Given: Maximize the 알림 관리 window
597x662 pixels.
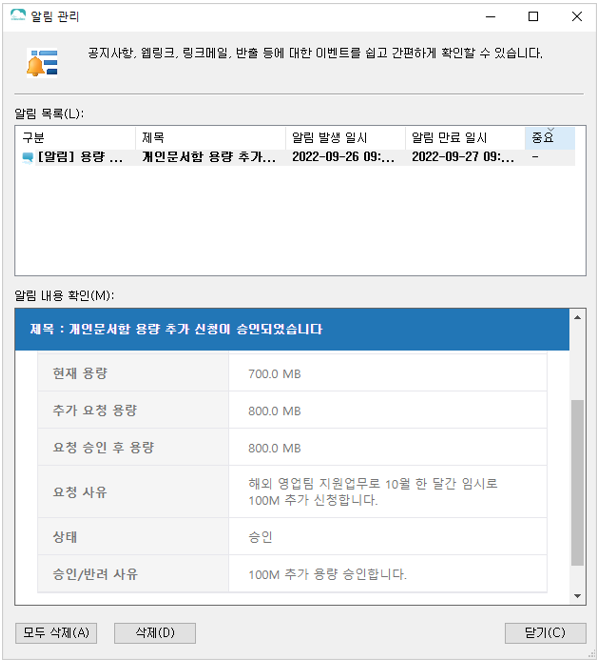Looking at the screenshot, I should (533, 16).
